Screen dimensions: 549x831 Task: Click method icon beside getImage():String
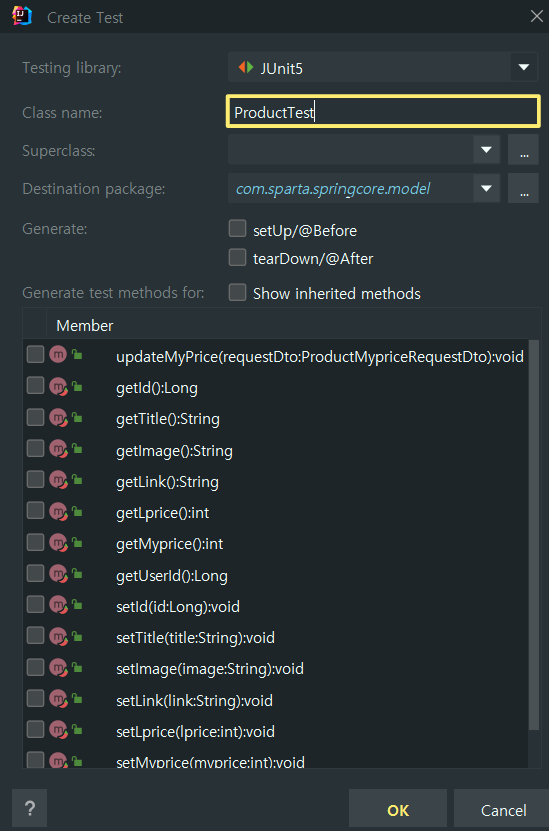[x=58, y=449]
